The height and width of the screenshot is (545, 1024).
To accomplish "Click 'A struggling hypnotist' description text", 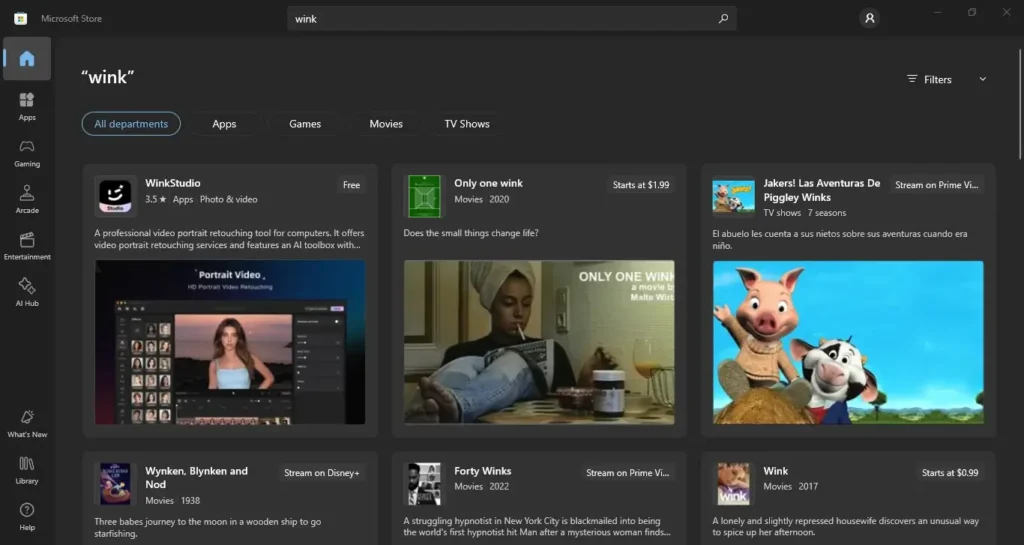I will pos(536,527).
